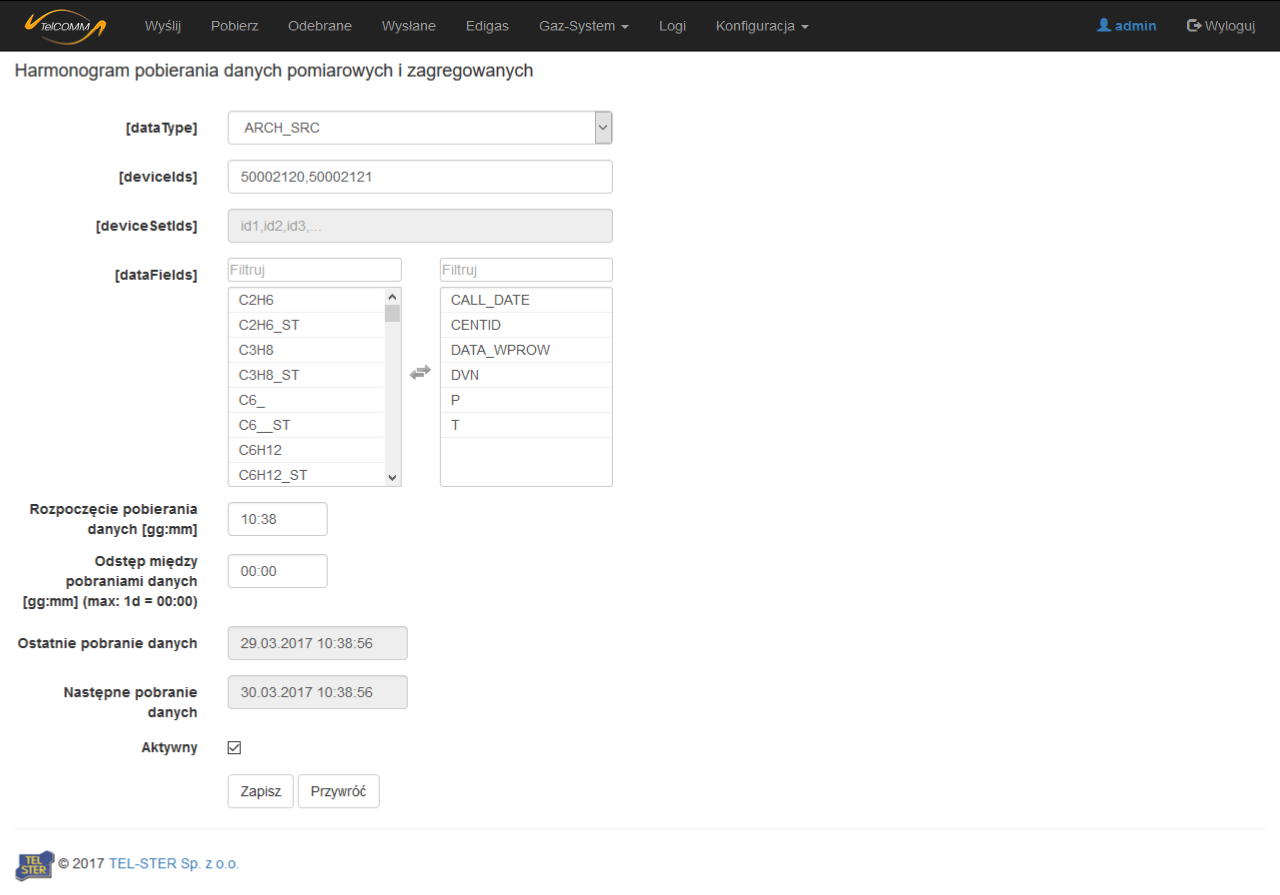The height and width of the screenshot is (895, 1280).
Task: Select DVN in the chosen fields list
Action: pyautogui.click(x=526, y=375)
